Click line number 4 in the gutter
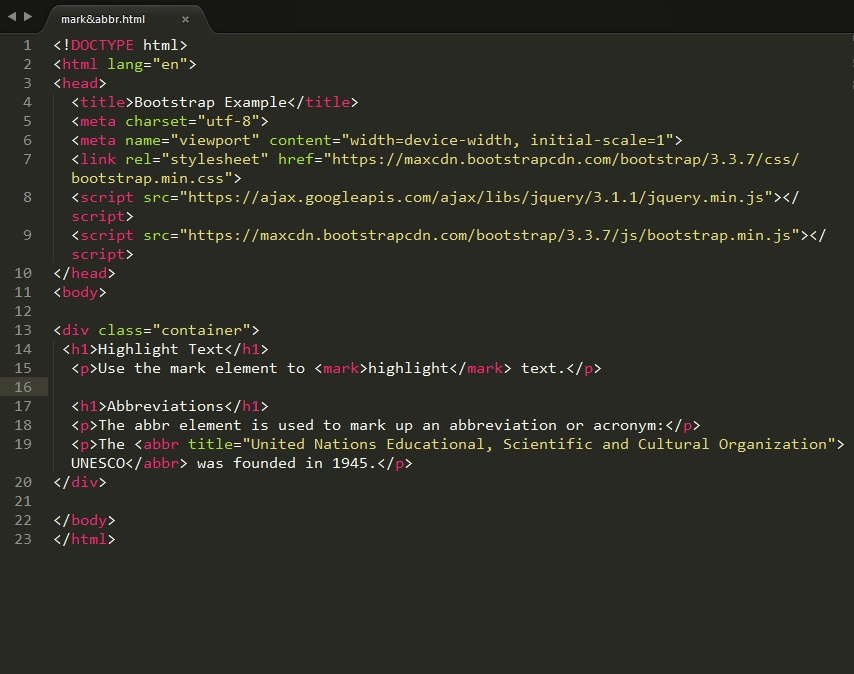Screen dimensions: 854x674 [27, 102]
